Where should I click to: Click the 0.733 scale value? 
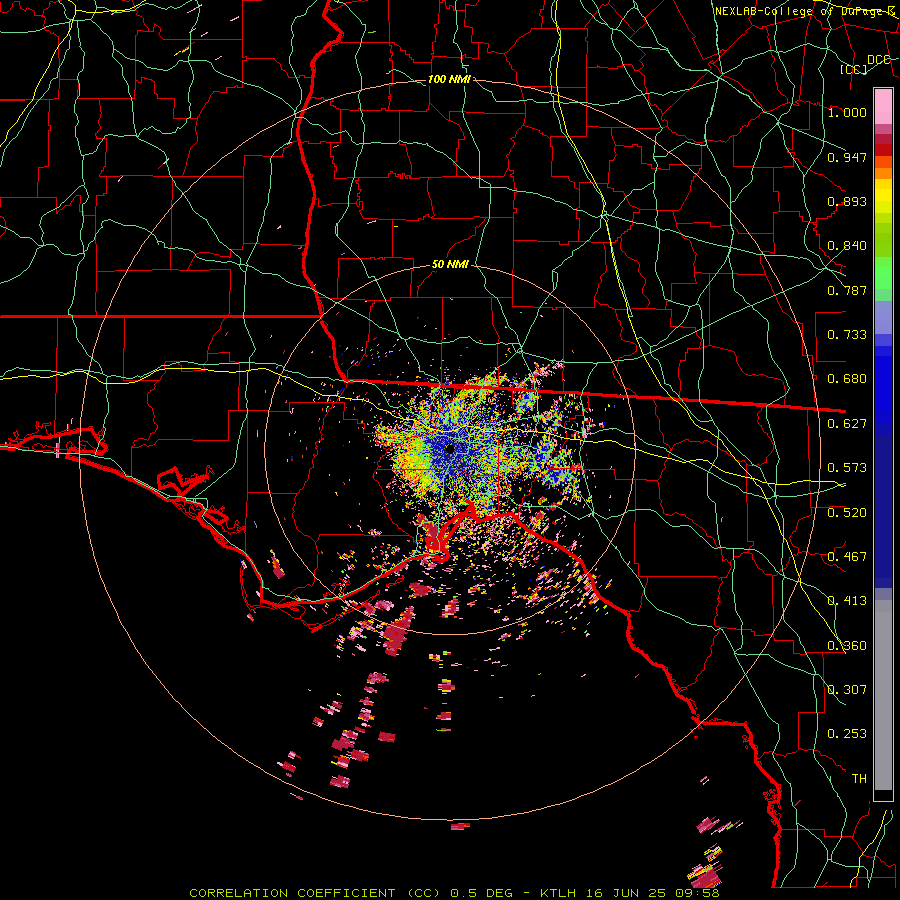click(847, 335)
